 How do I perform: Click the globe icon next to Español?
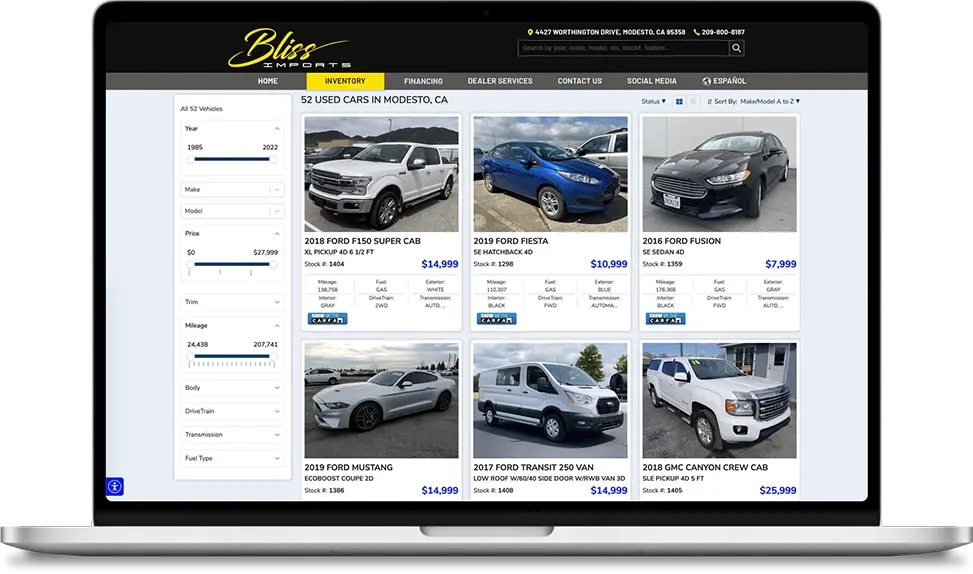click(706, 81)
